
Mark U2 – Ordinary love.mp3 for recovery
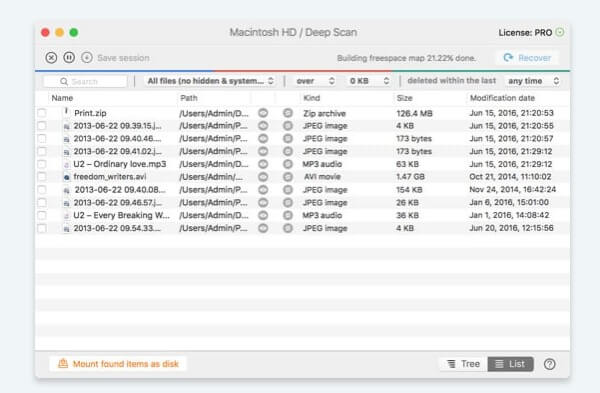click(42, 164)
